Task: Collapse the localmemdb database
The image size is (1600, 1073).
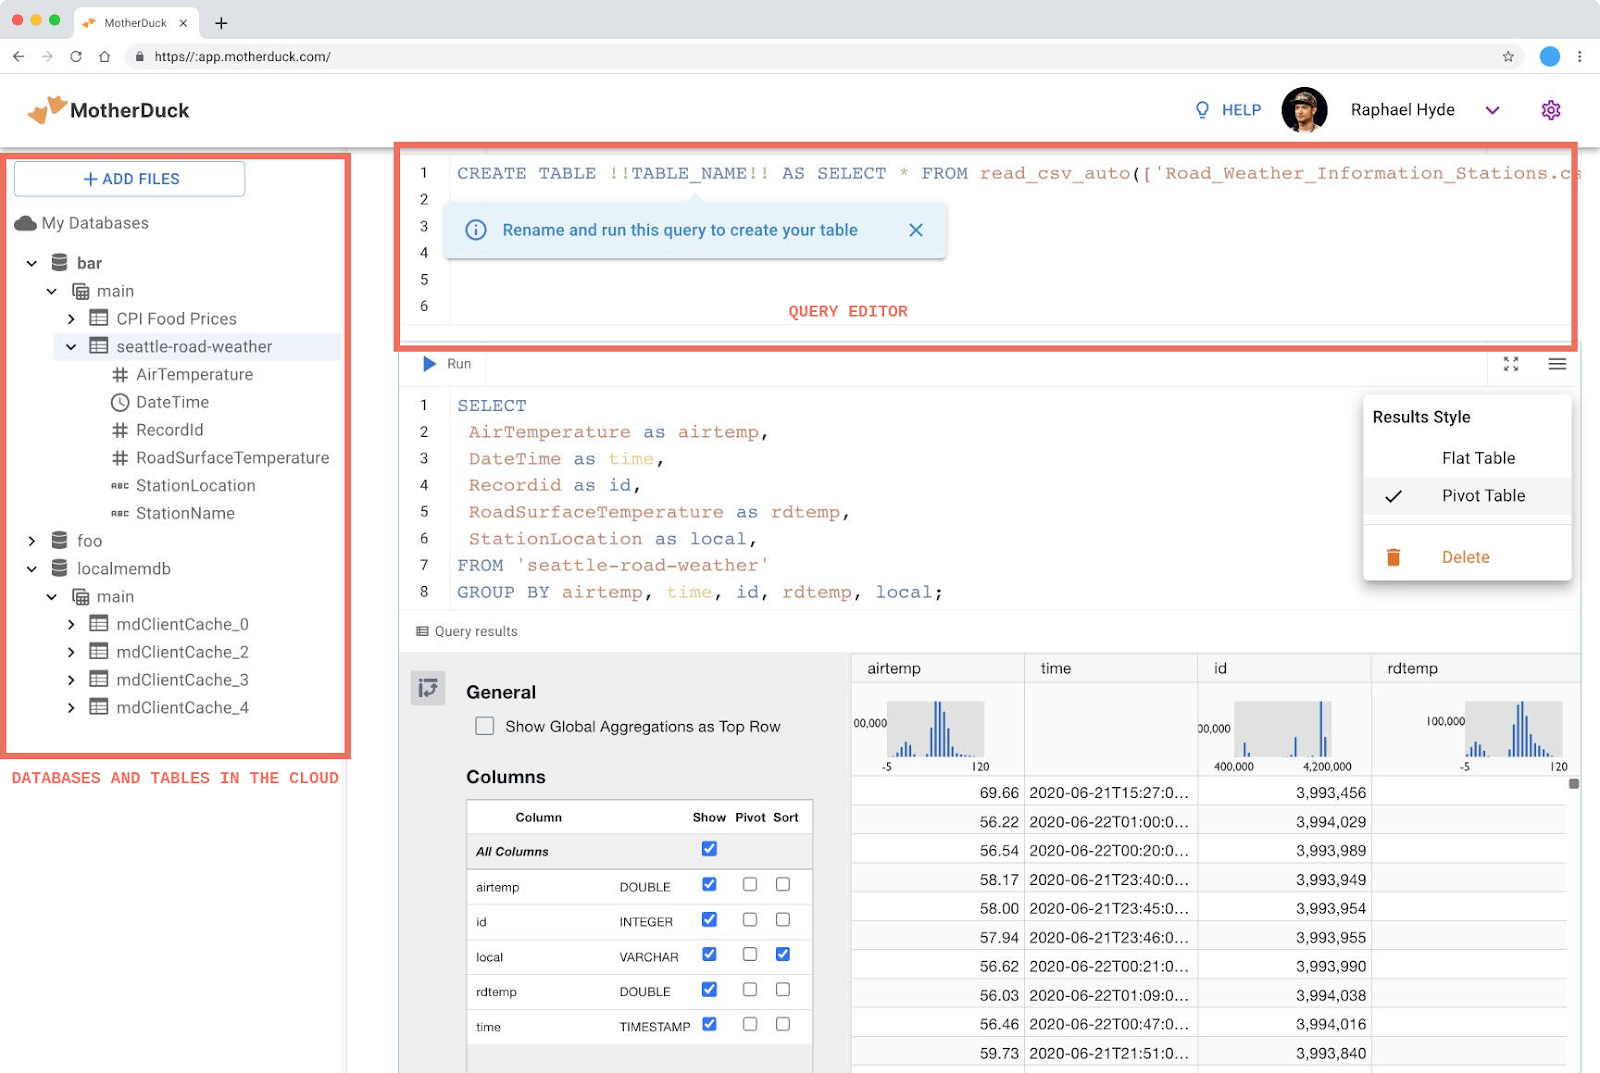Action: tap(32, 569)
